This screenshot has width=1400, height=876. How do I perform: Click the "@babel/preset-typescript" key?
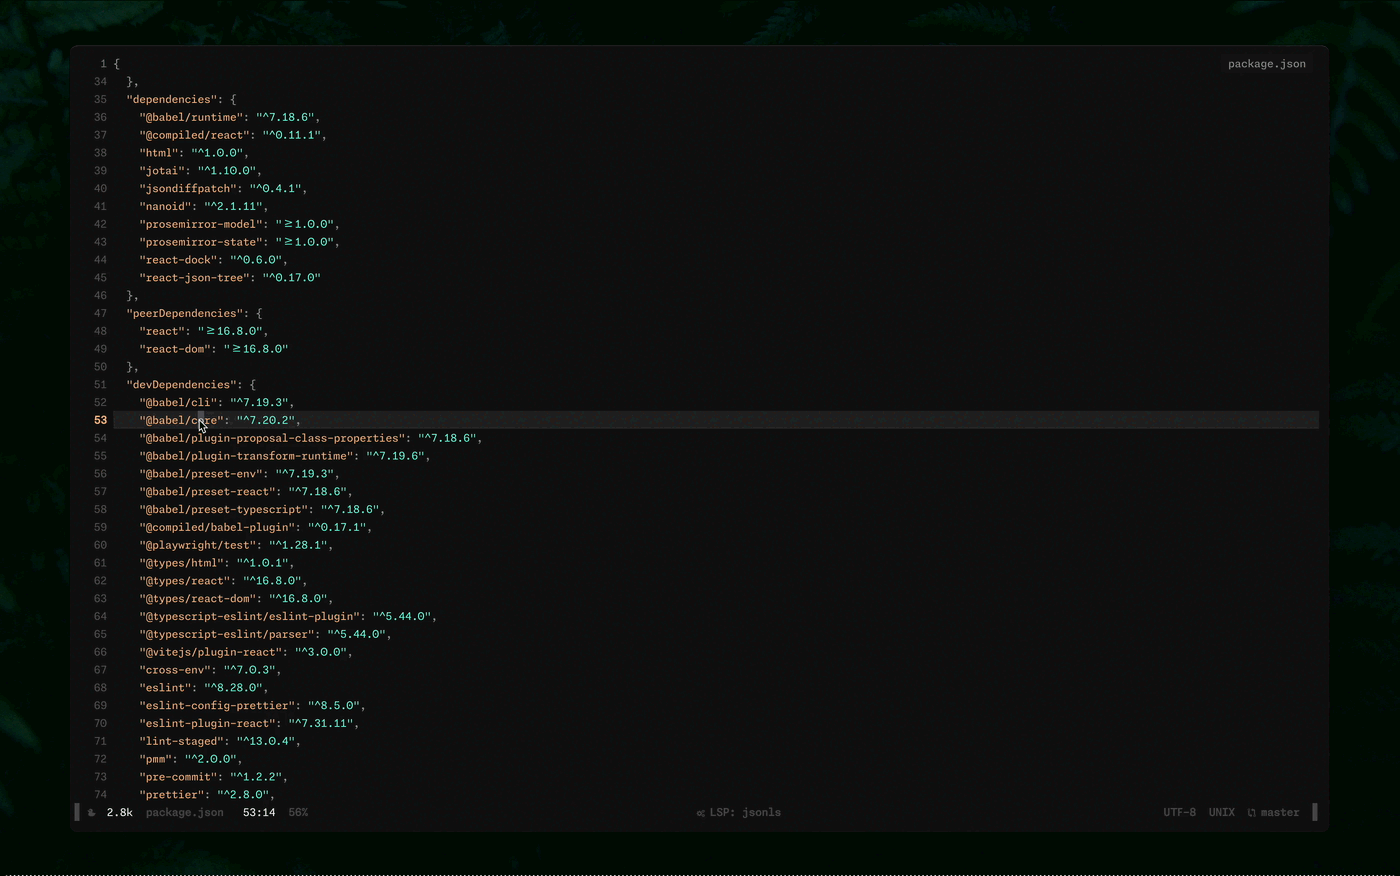pyautogui.click(x=224, y=510)
